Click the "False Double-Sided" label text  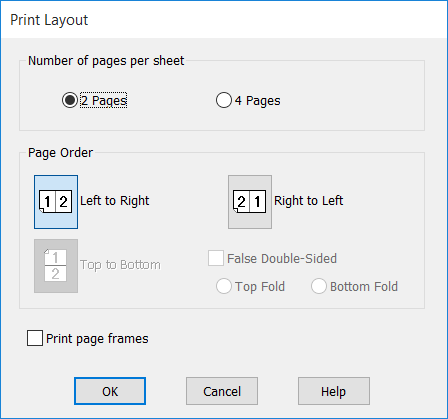[x=282, y=259]
